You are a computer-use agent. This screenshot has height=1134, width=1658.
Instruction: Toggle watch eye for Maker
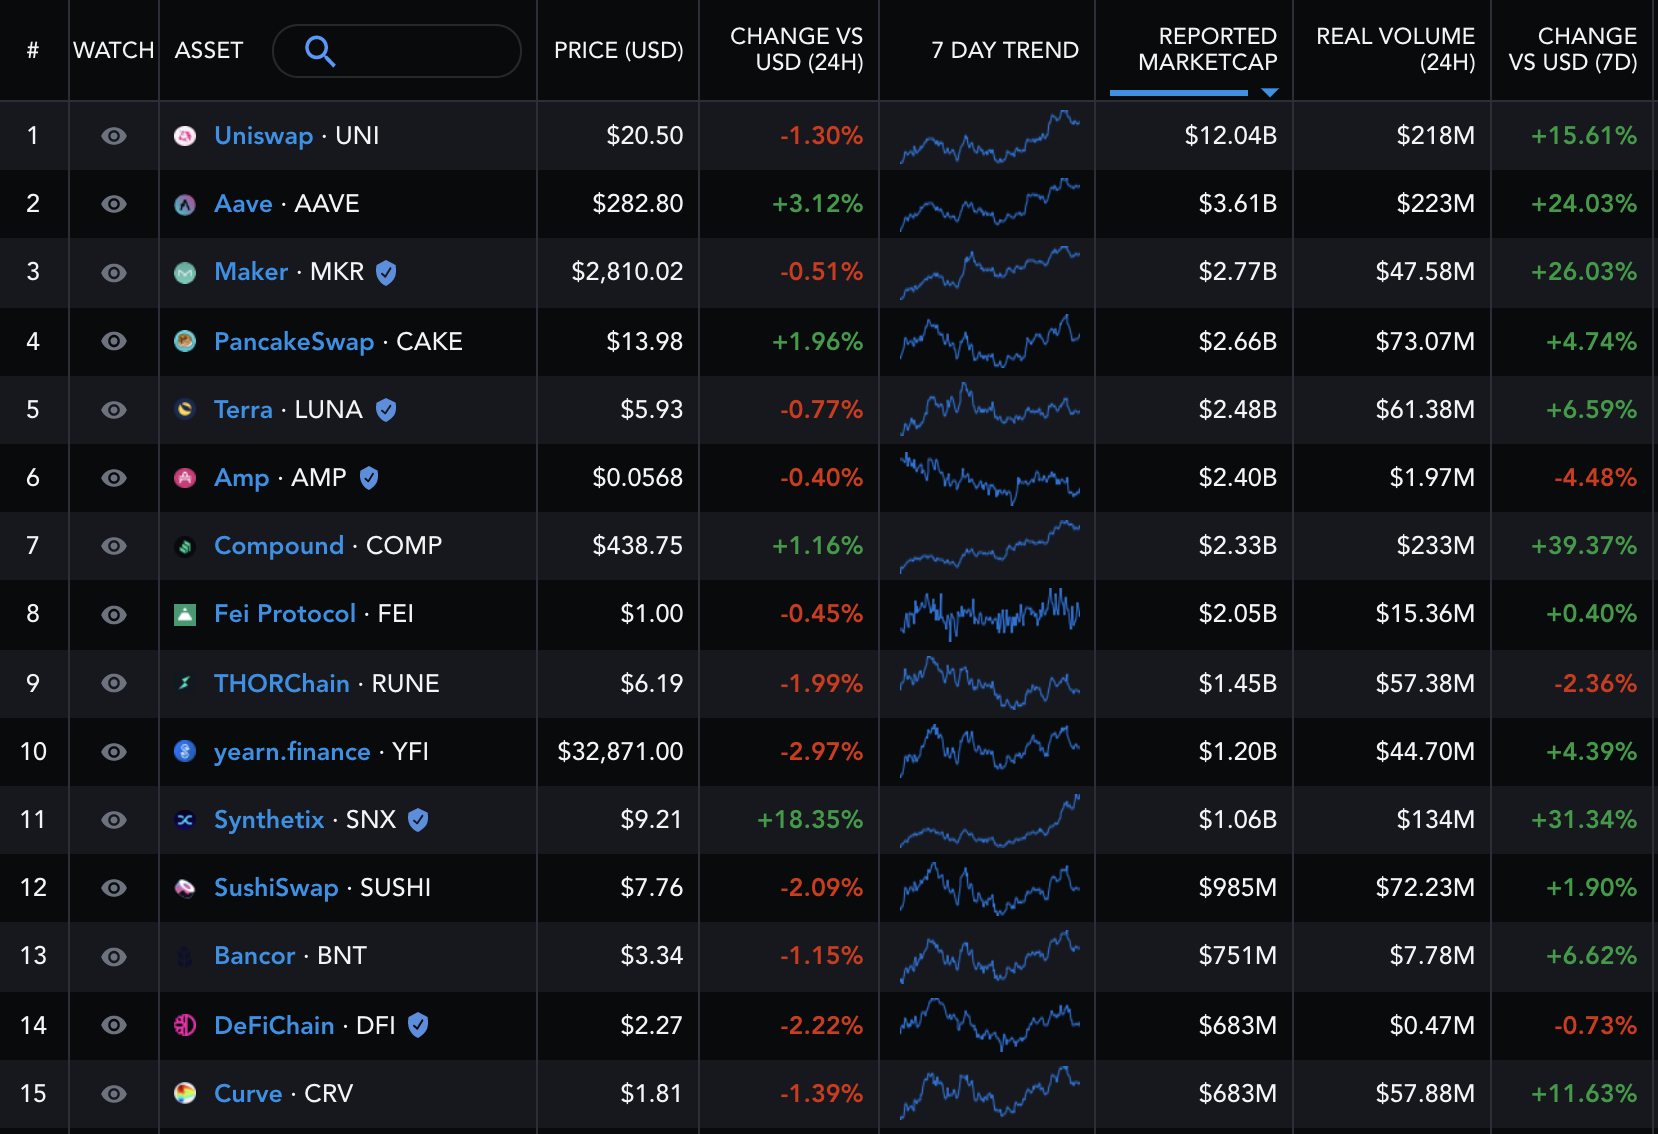point(114,273)
